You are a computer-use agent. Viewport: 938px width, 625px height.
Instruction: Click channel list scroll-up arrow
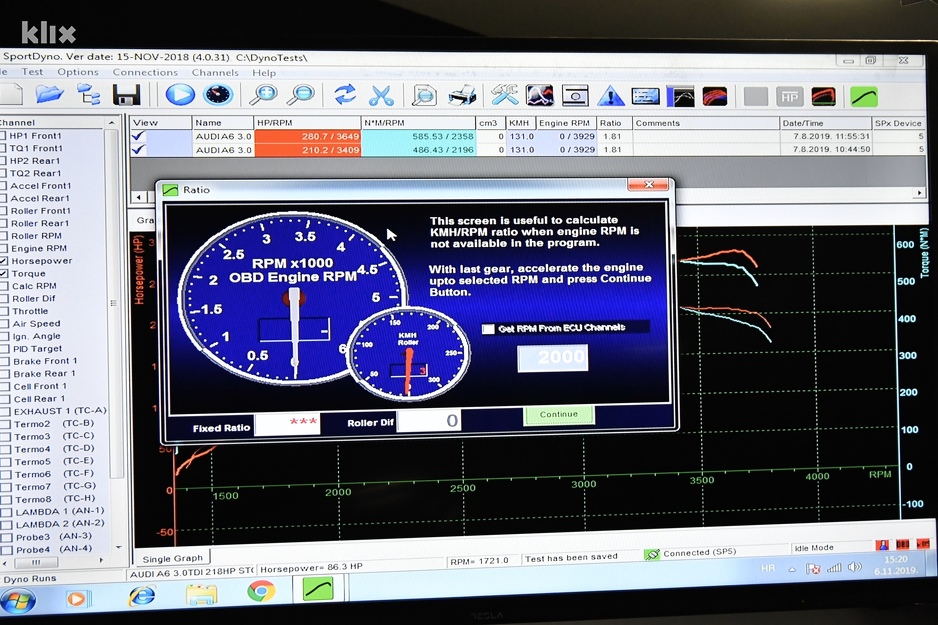[x=111, y=123]
